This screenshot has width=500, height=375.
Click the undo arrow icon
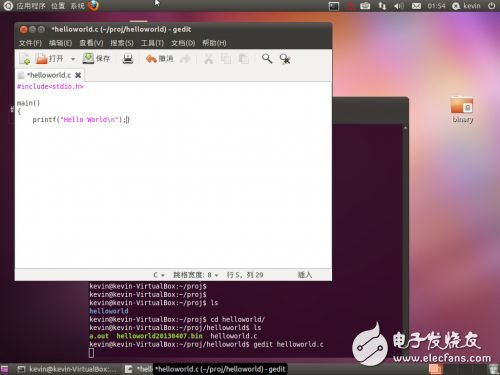[x=151, y=59]
